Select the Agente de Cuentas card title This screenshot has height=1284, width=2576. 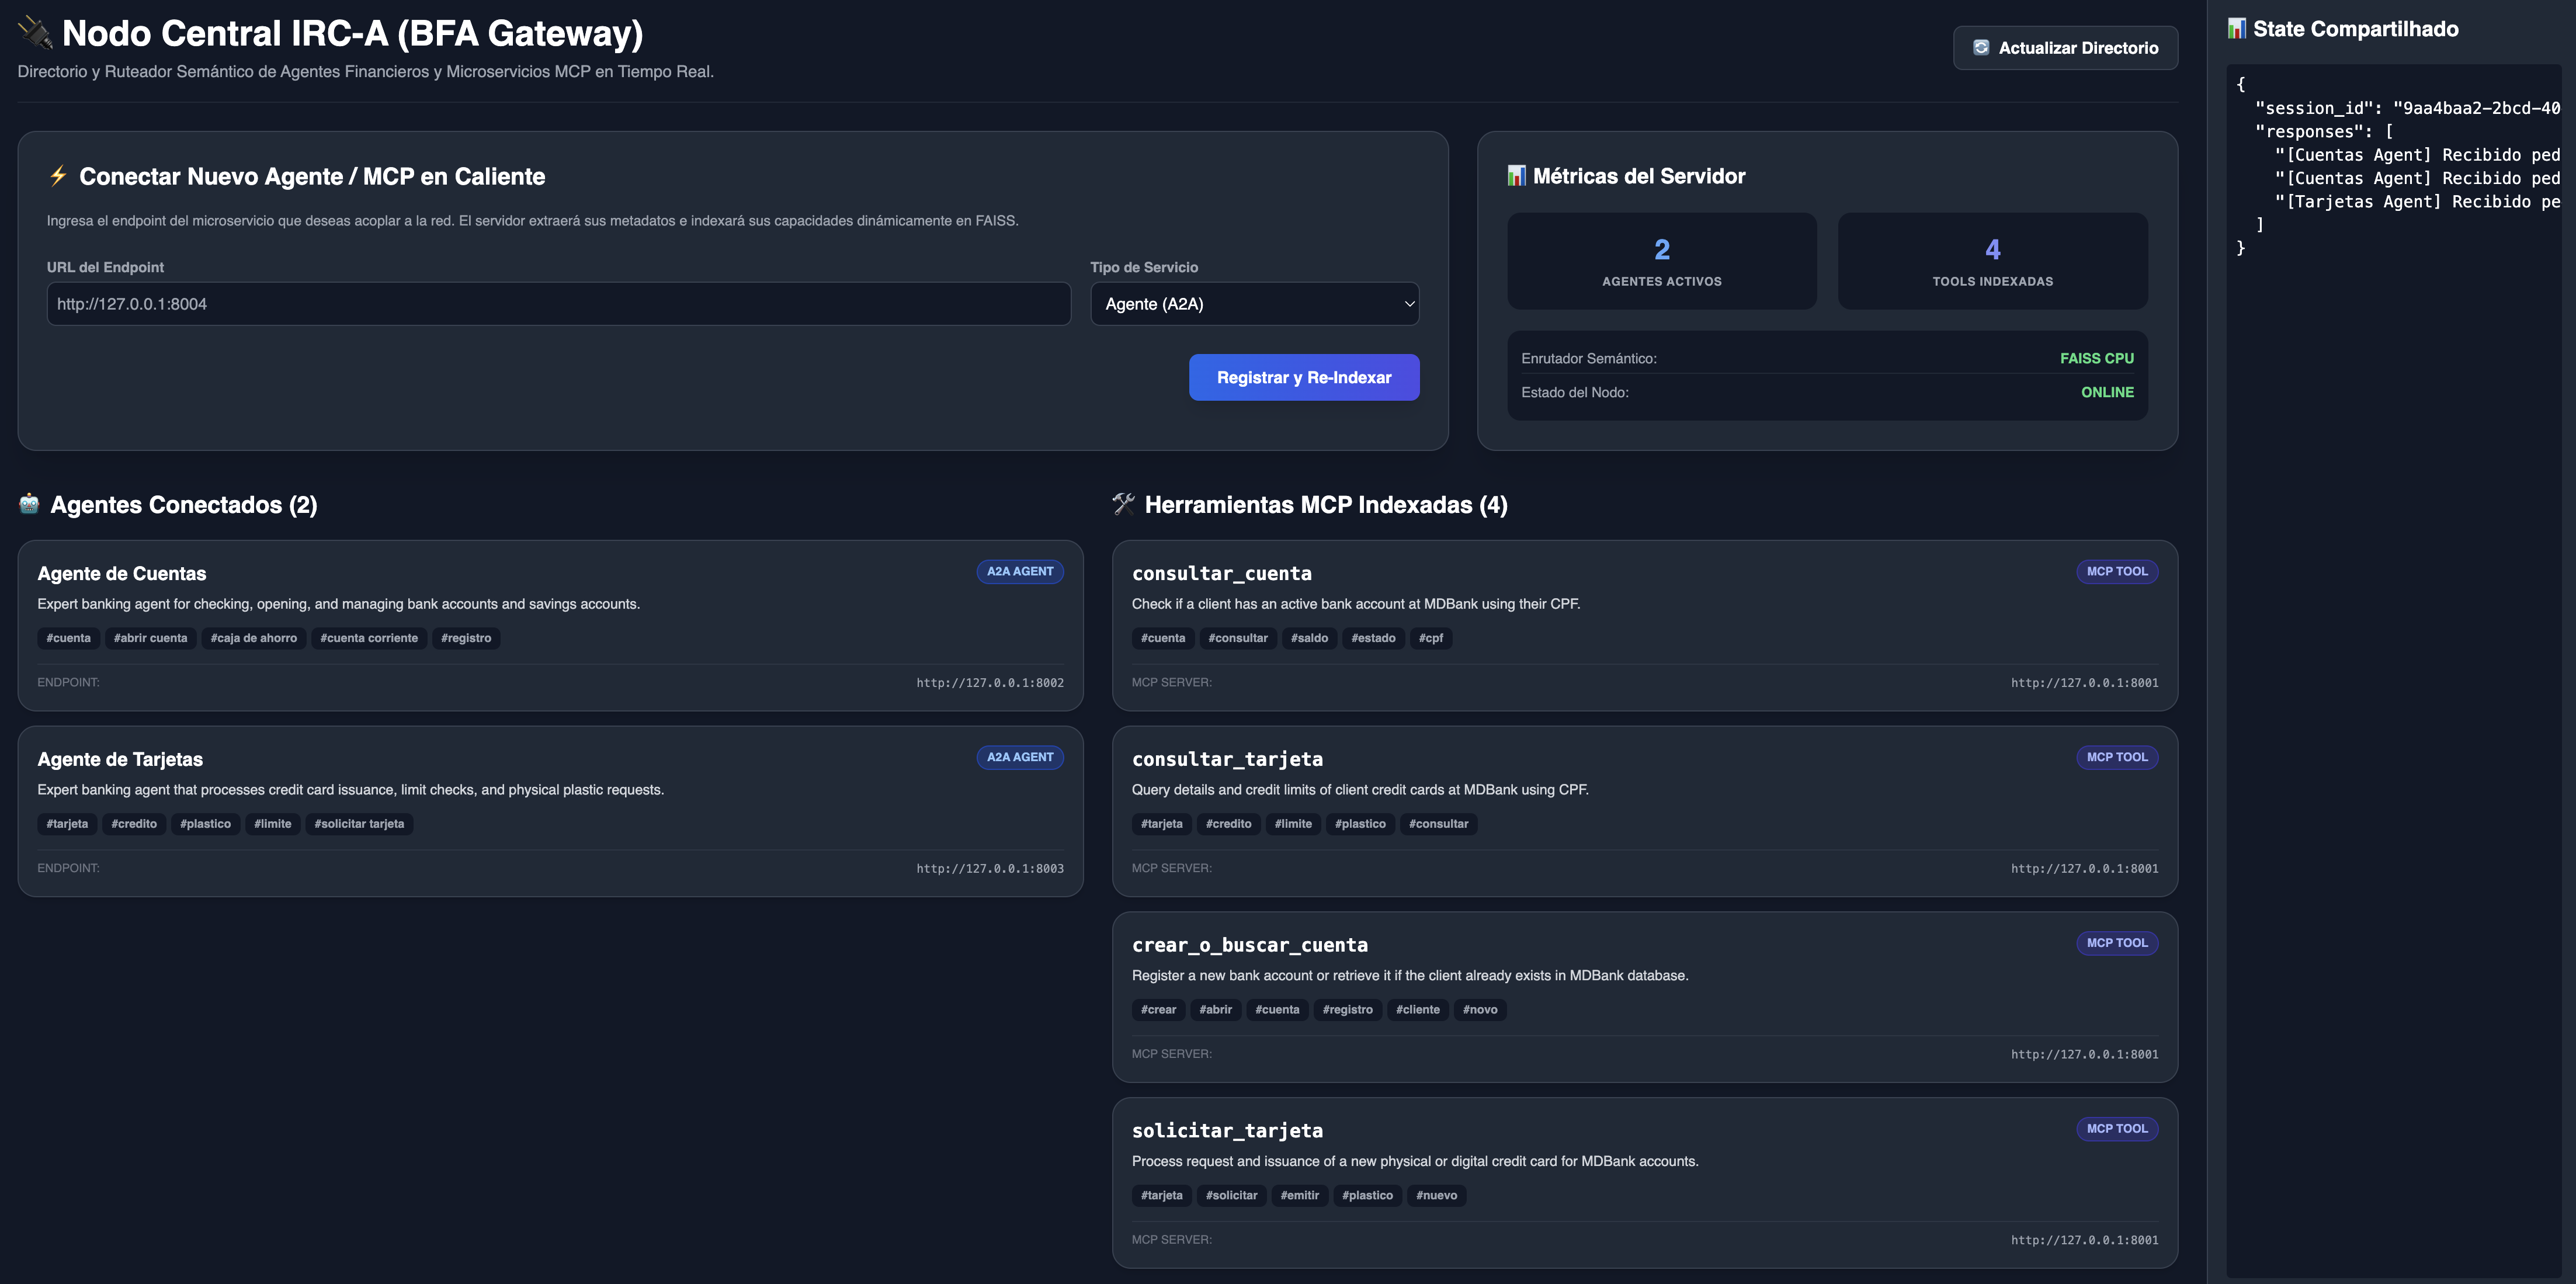tap(122, 574)
